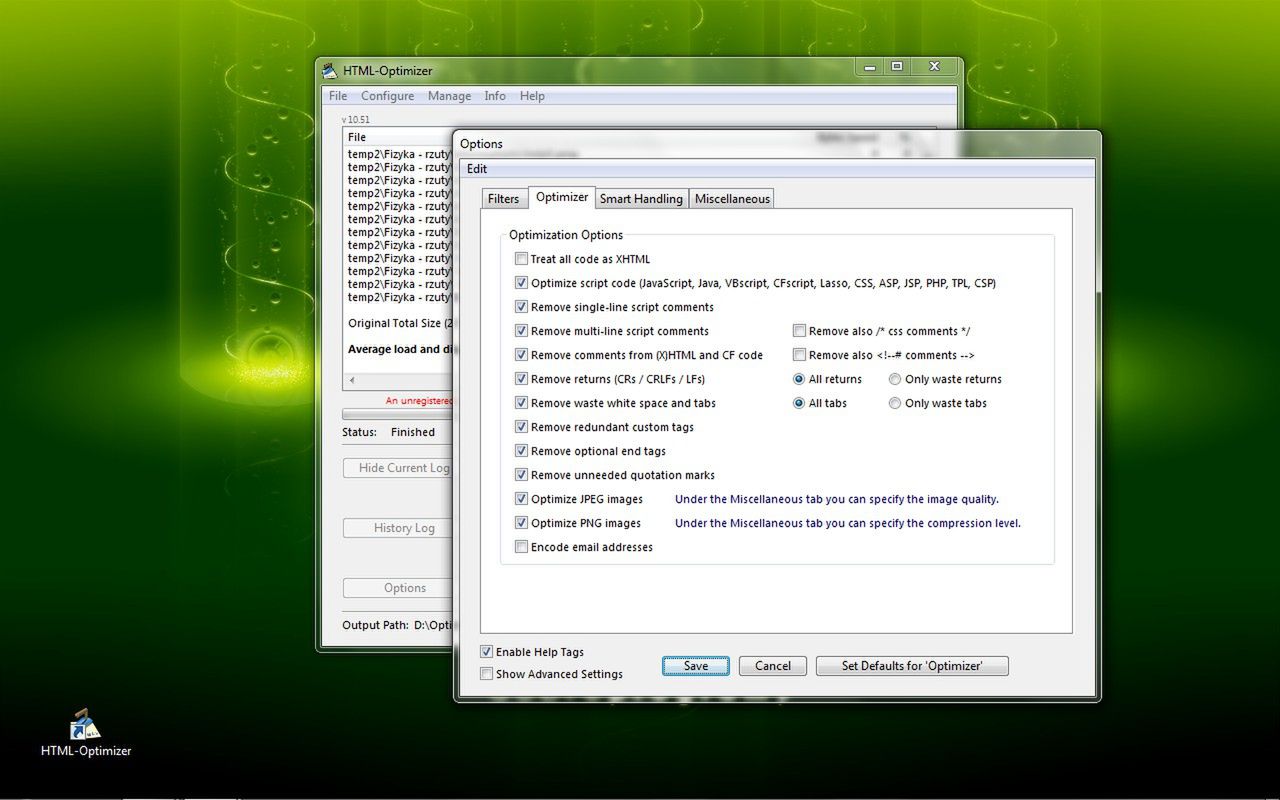Click the PNG compression level hint text
1280x800 pixels.
pyautogui.click(x=848, y=523)
